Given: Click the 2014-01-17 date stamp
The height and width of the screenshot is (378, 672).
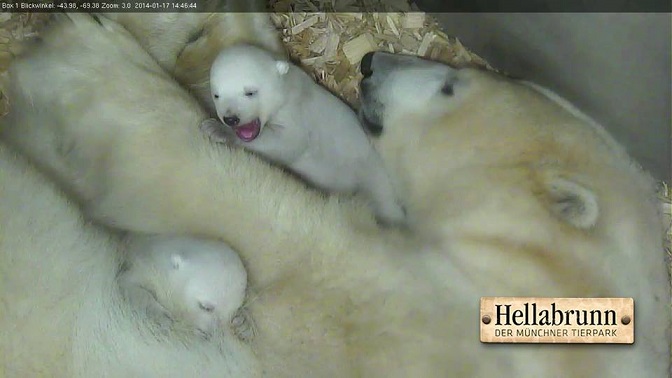Looking at the screenshot, I should [x=150, y=6].
